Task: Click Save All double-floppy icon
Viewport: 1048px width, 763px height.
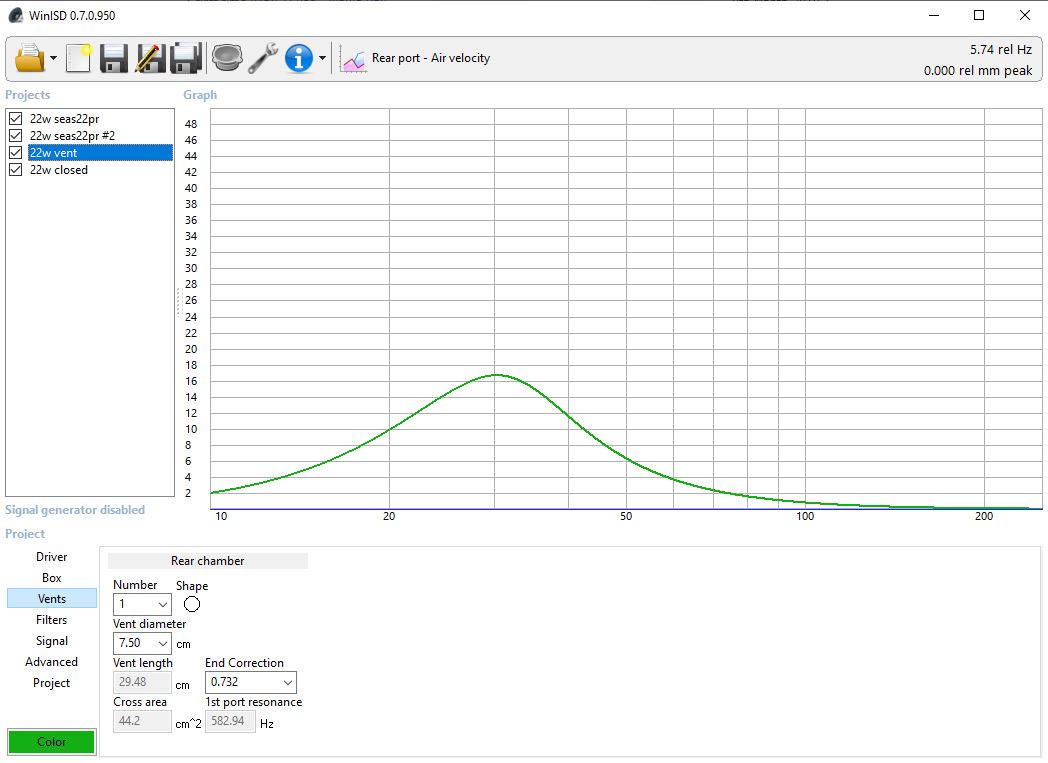Action: click(x=186, y=58)
